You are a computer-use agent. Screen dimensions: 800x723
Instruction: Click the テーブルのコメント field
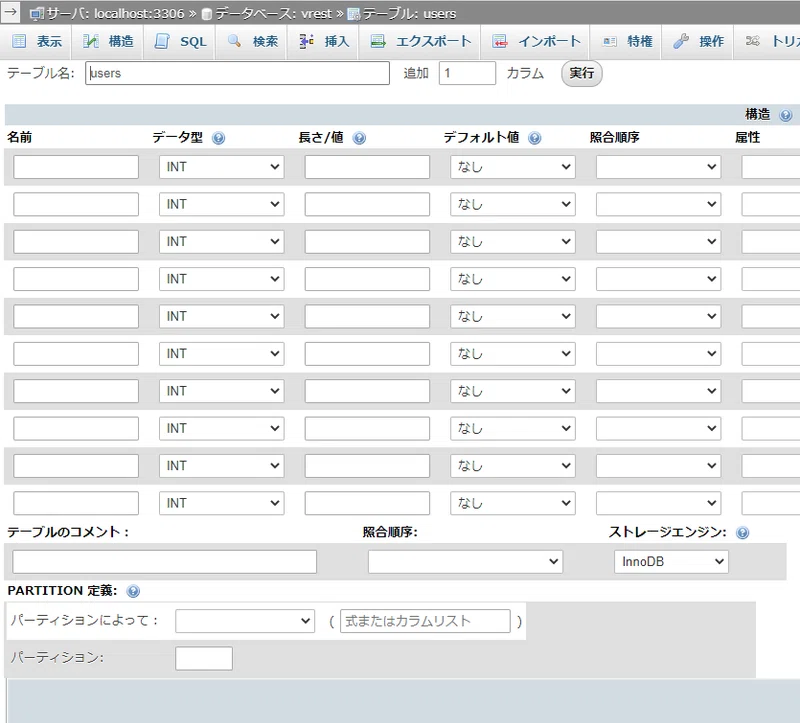[x=164, y=561]
